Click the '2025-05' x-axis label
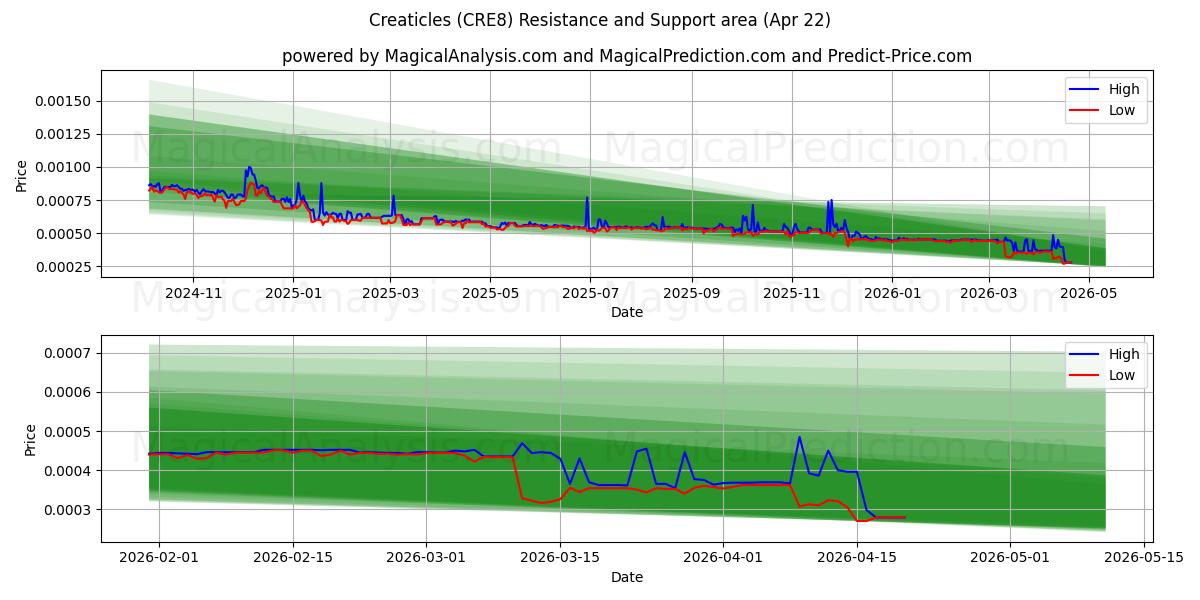This screenshot has height=600, width=1200. [490, 294]
